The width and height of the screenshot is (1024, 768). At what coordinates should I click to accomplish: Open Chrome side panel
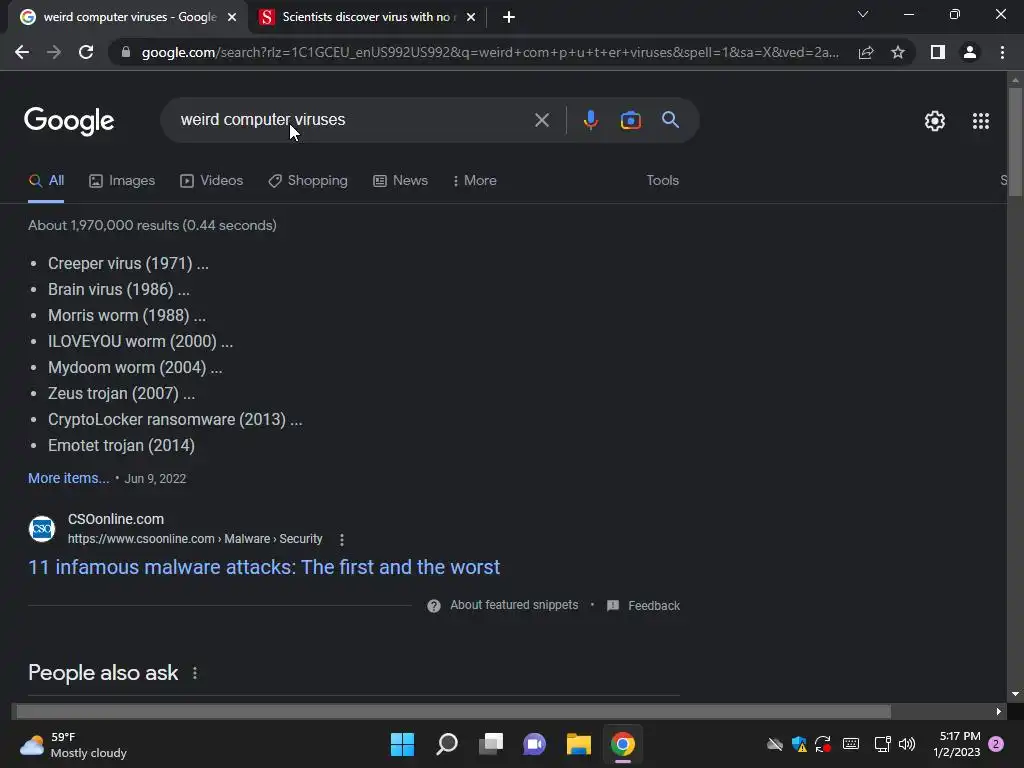(938, 52)
